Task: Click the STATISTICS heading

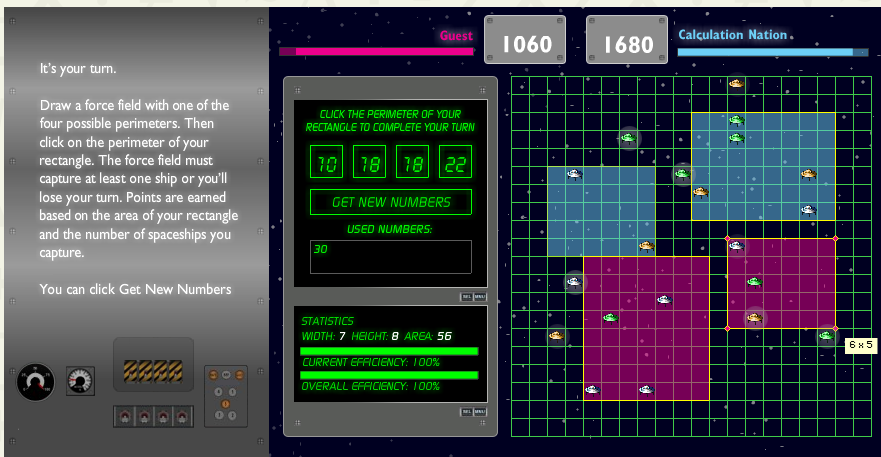Action: 328,321
